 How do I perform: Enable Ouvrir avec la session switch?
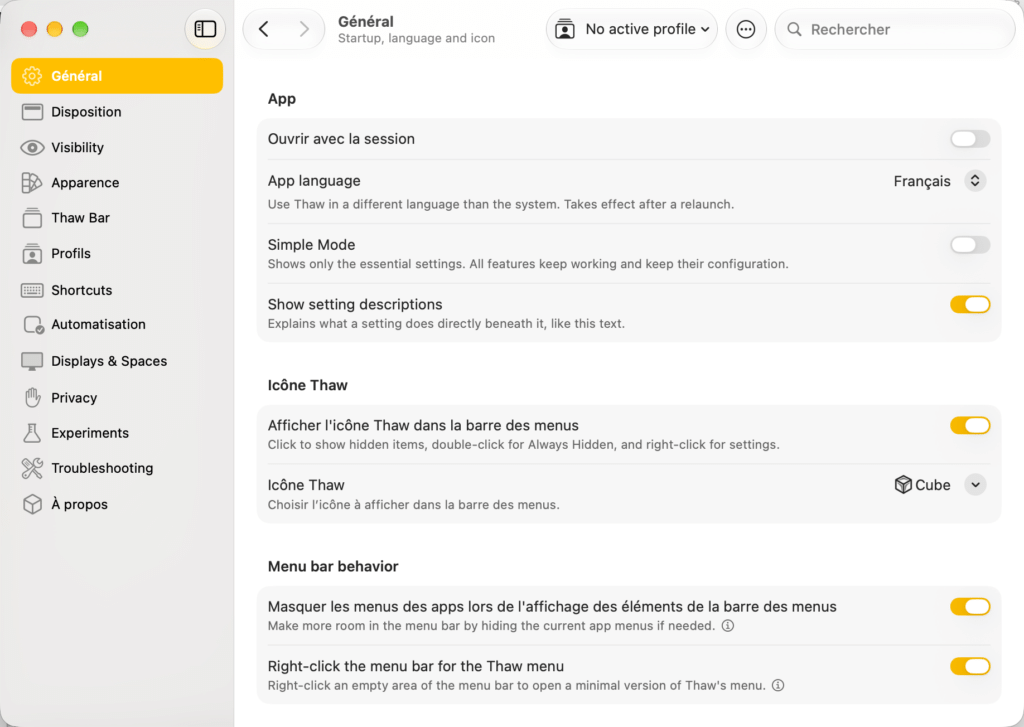coord(970,138)
